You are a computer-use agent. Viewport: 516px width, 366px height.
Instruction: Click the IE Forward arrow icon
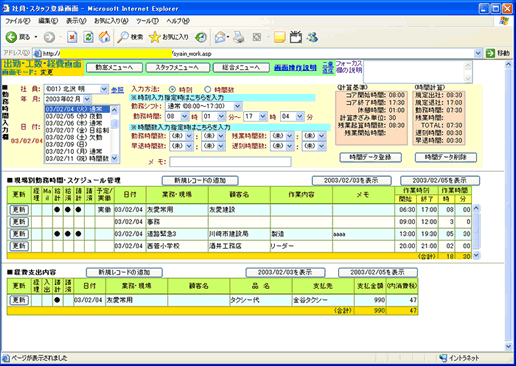click(49, 37)
